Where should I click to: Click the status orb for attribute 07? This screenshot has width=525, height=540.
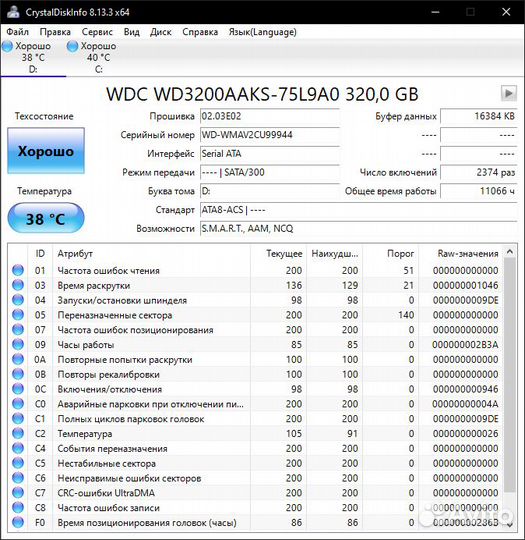click(18, 330)
